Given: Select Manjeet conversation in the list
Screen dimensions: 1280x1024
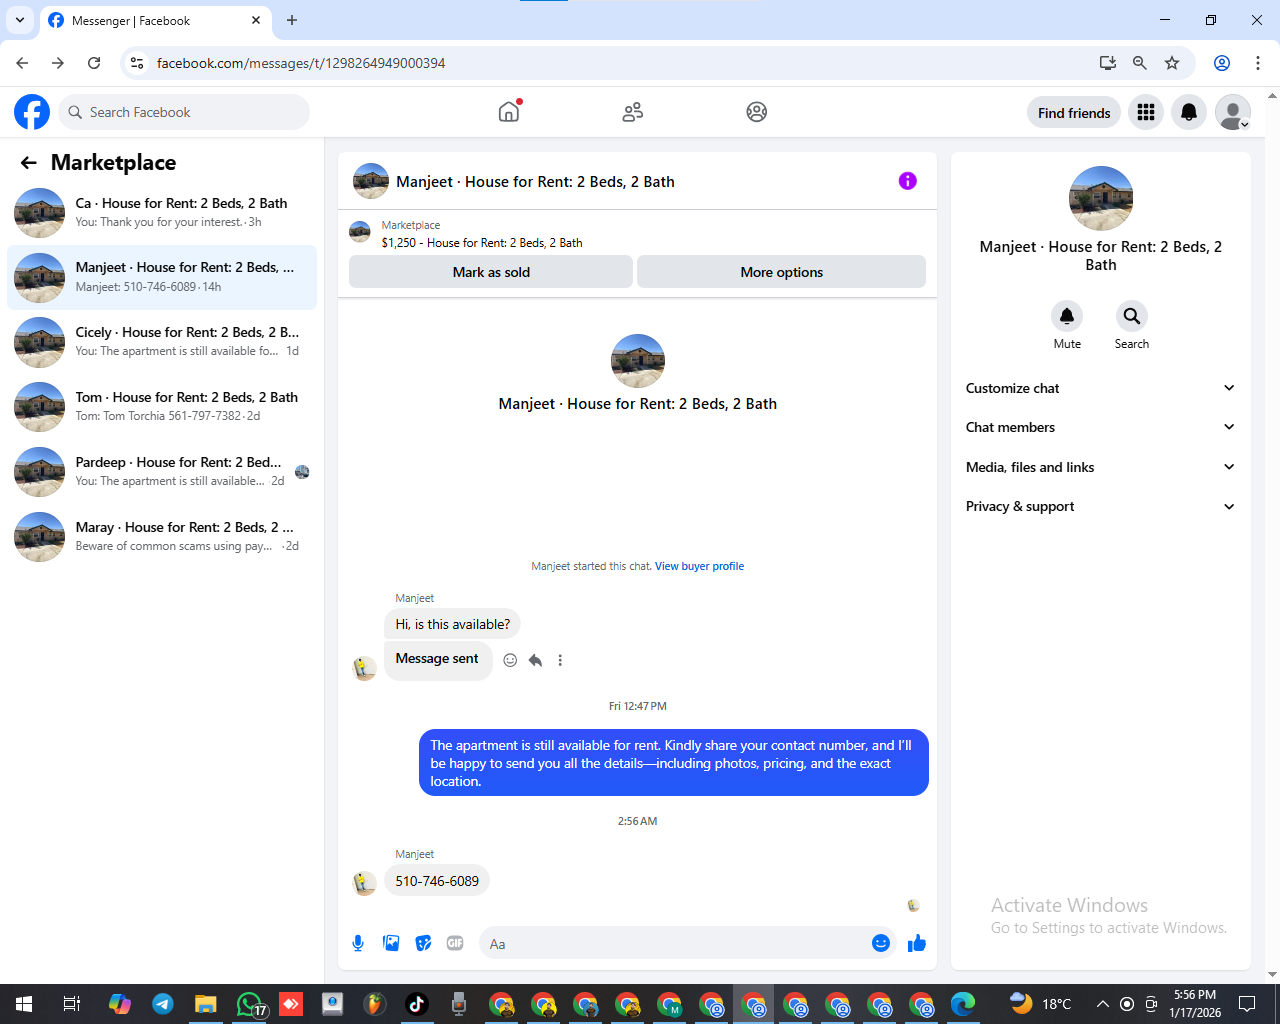Looking at the screenshot, I should (x=162, y=277).
